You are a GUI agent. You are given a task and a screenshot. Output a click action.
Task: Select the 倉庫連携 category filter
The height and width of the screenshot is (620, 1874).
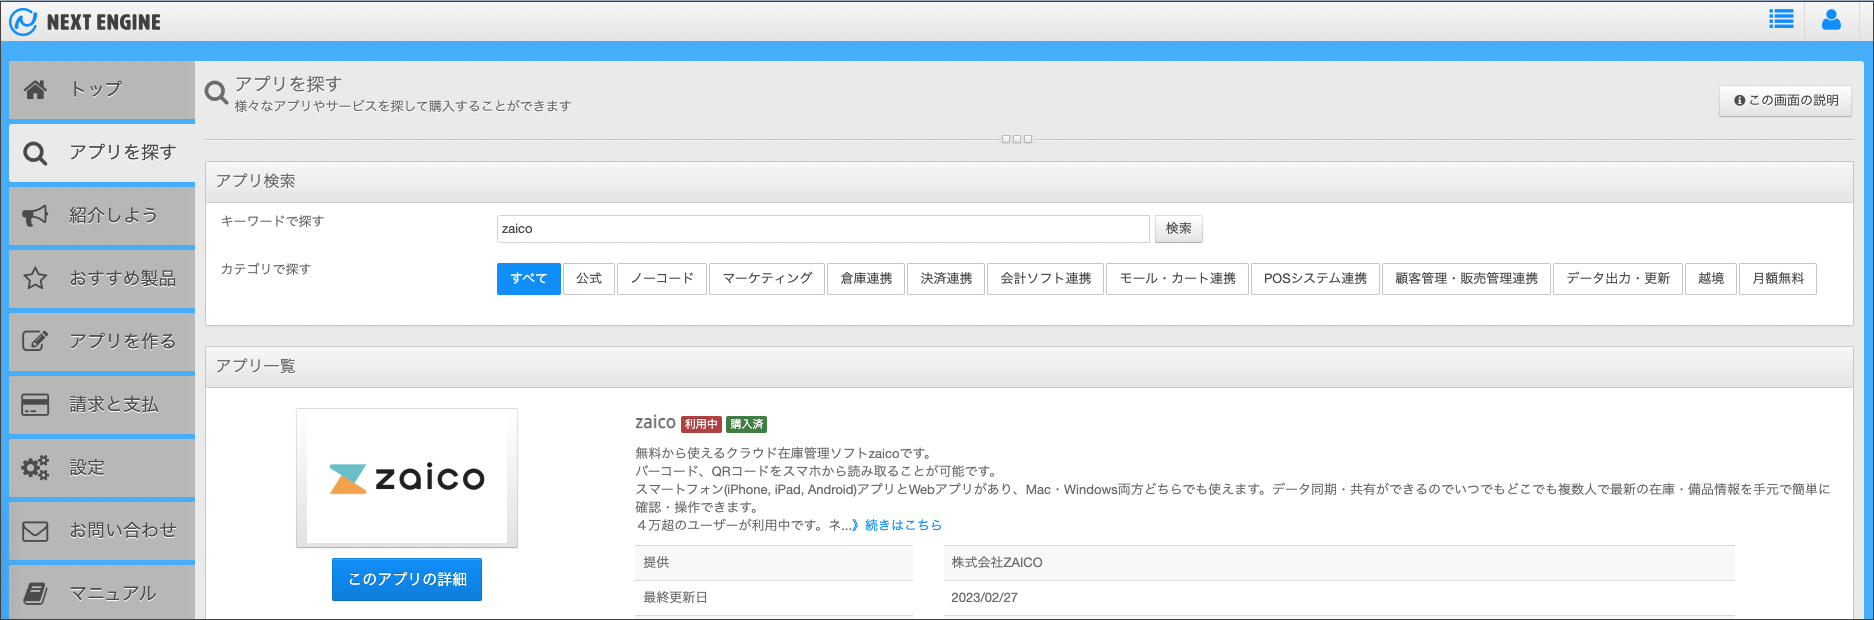click(x=866, y=279)
